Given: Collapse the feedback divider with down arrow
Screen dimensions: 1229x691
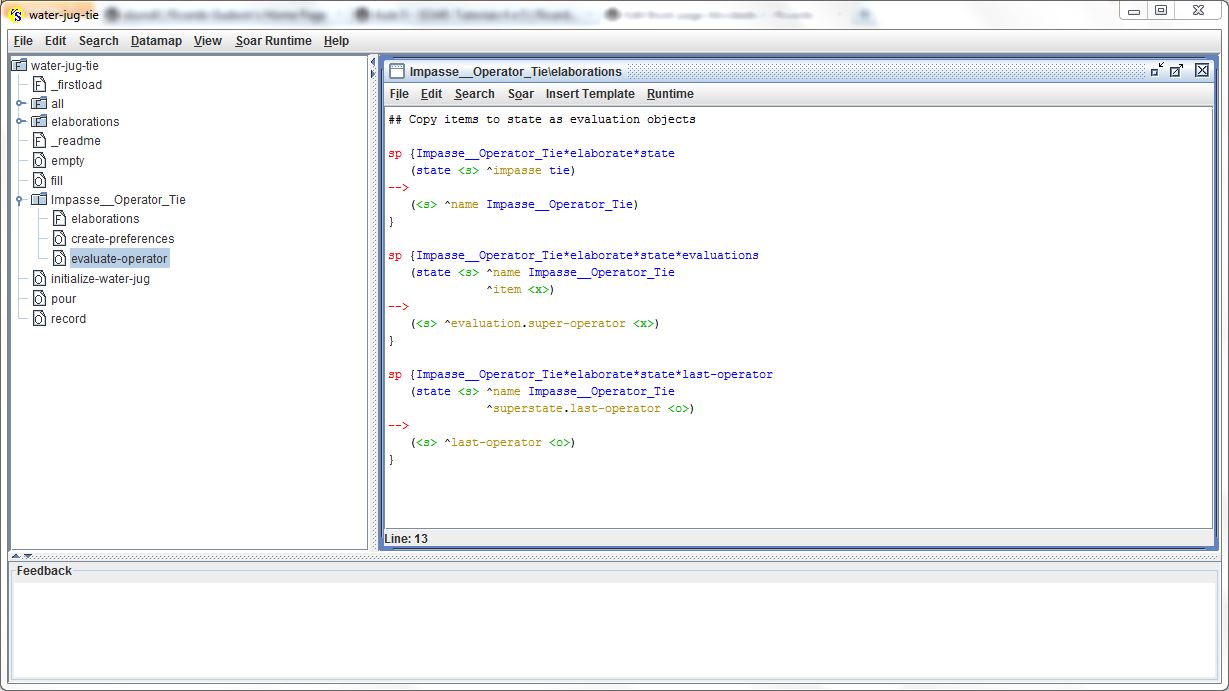Looking at the screenshot, I should [x=27, y=556].
